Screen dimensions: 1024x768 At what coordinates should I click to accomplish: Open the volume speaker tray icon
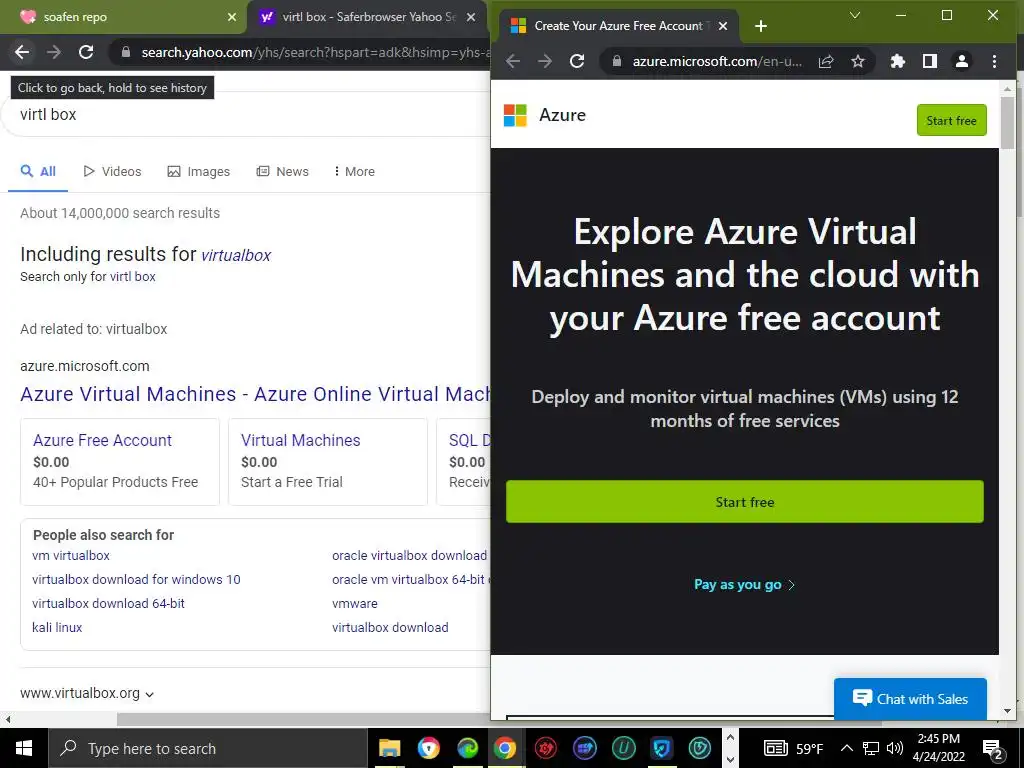[x=895, y=748]
